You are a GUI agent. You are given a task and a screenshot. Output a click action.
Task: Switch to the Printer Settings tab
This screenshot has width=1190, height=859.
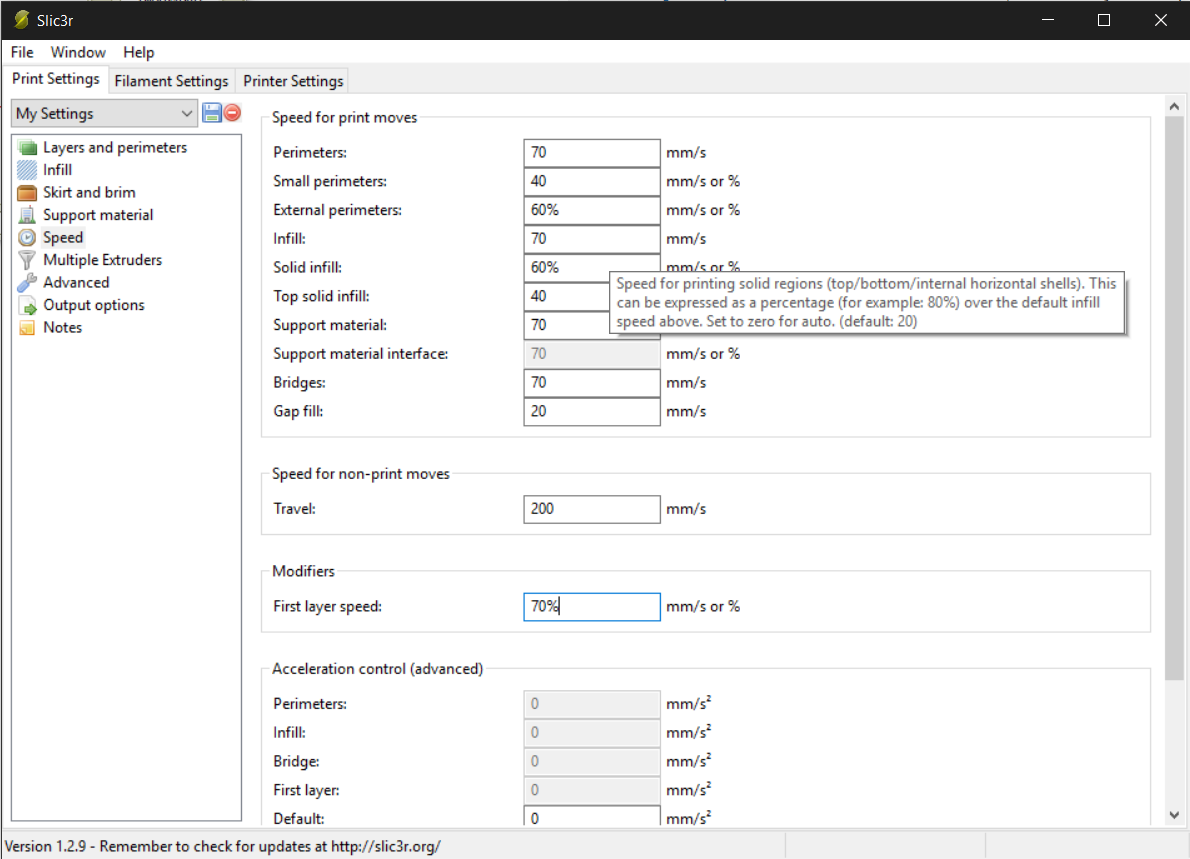293,81
